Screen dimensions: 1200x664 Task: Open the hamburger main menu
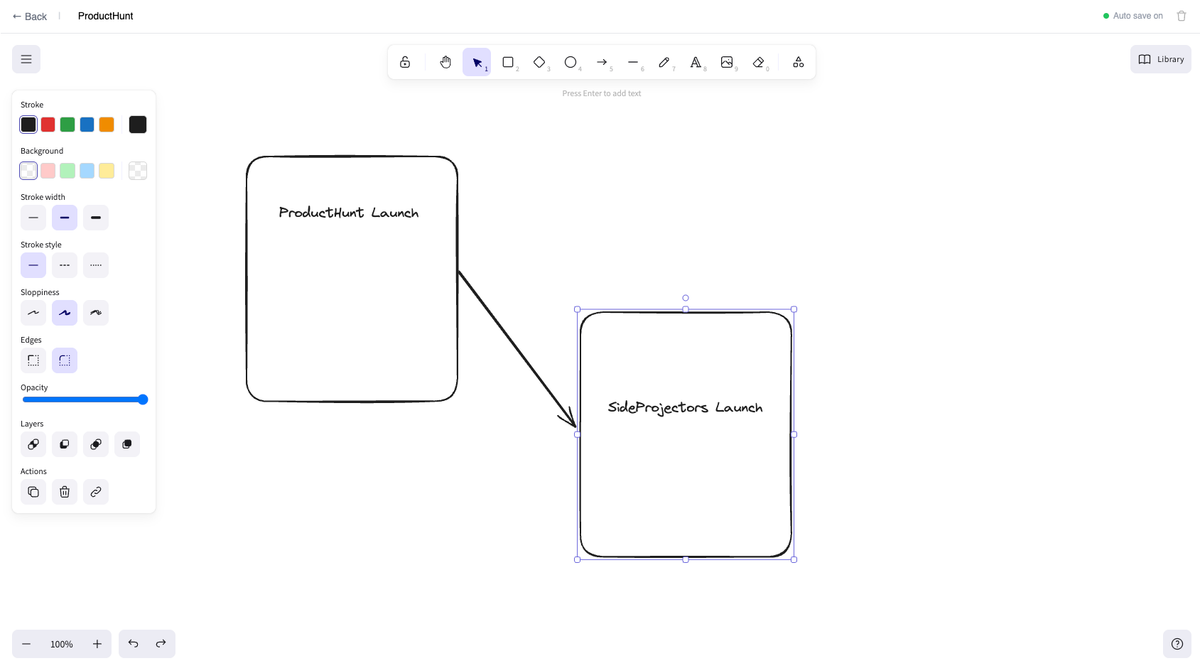[x=26, y=59]
